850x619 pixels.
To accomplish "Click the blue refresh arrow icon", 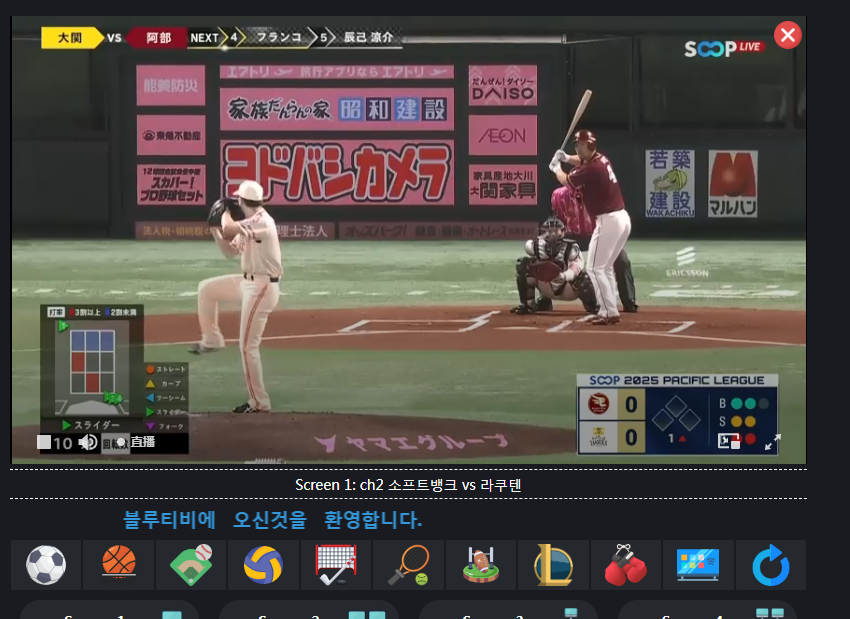I will coord(771,565).
